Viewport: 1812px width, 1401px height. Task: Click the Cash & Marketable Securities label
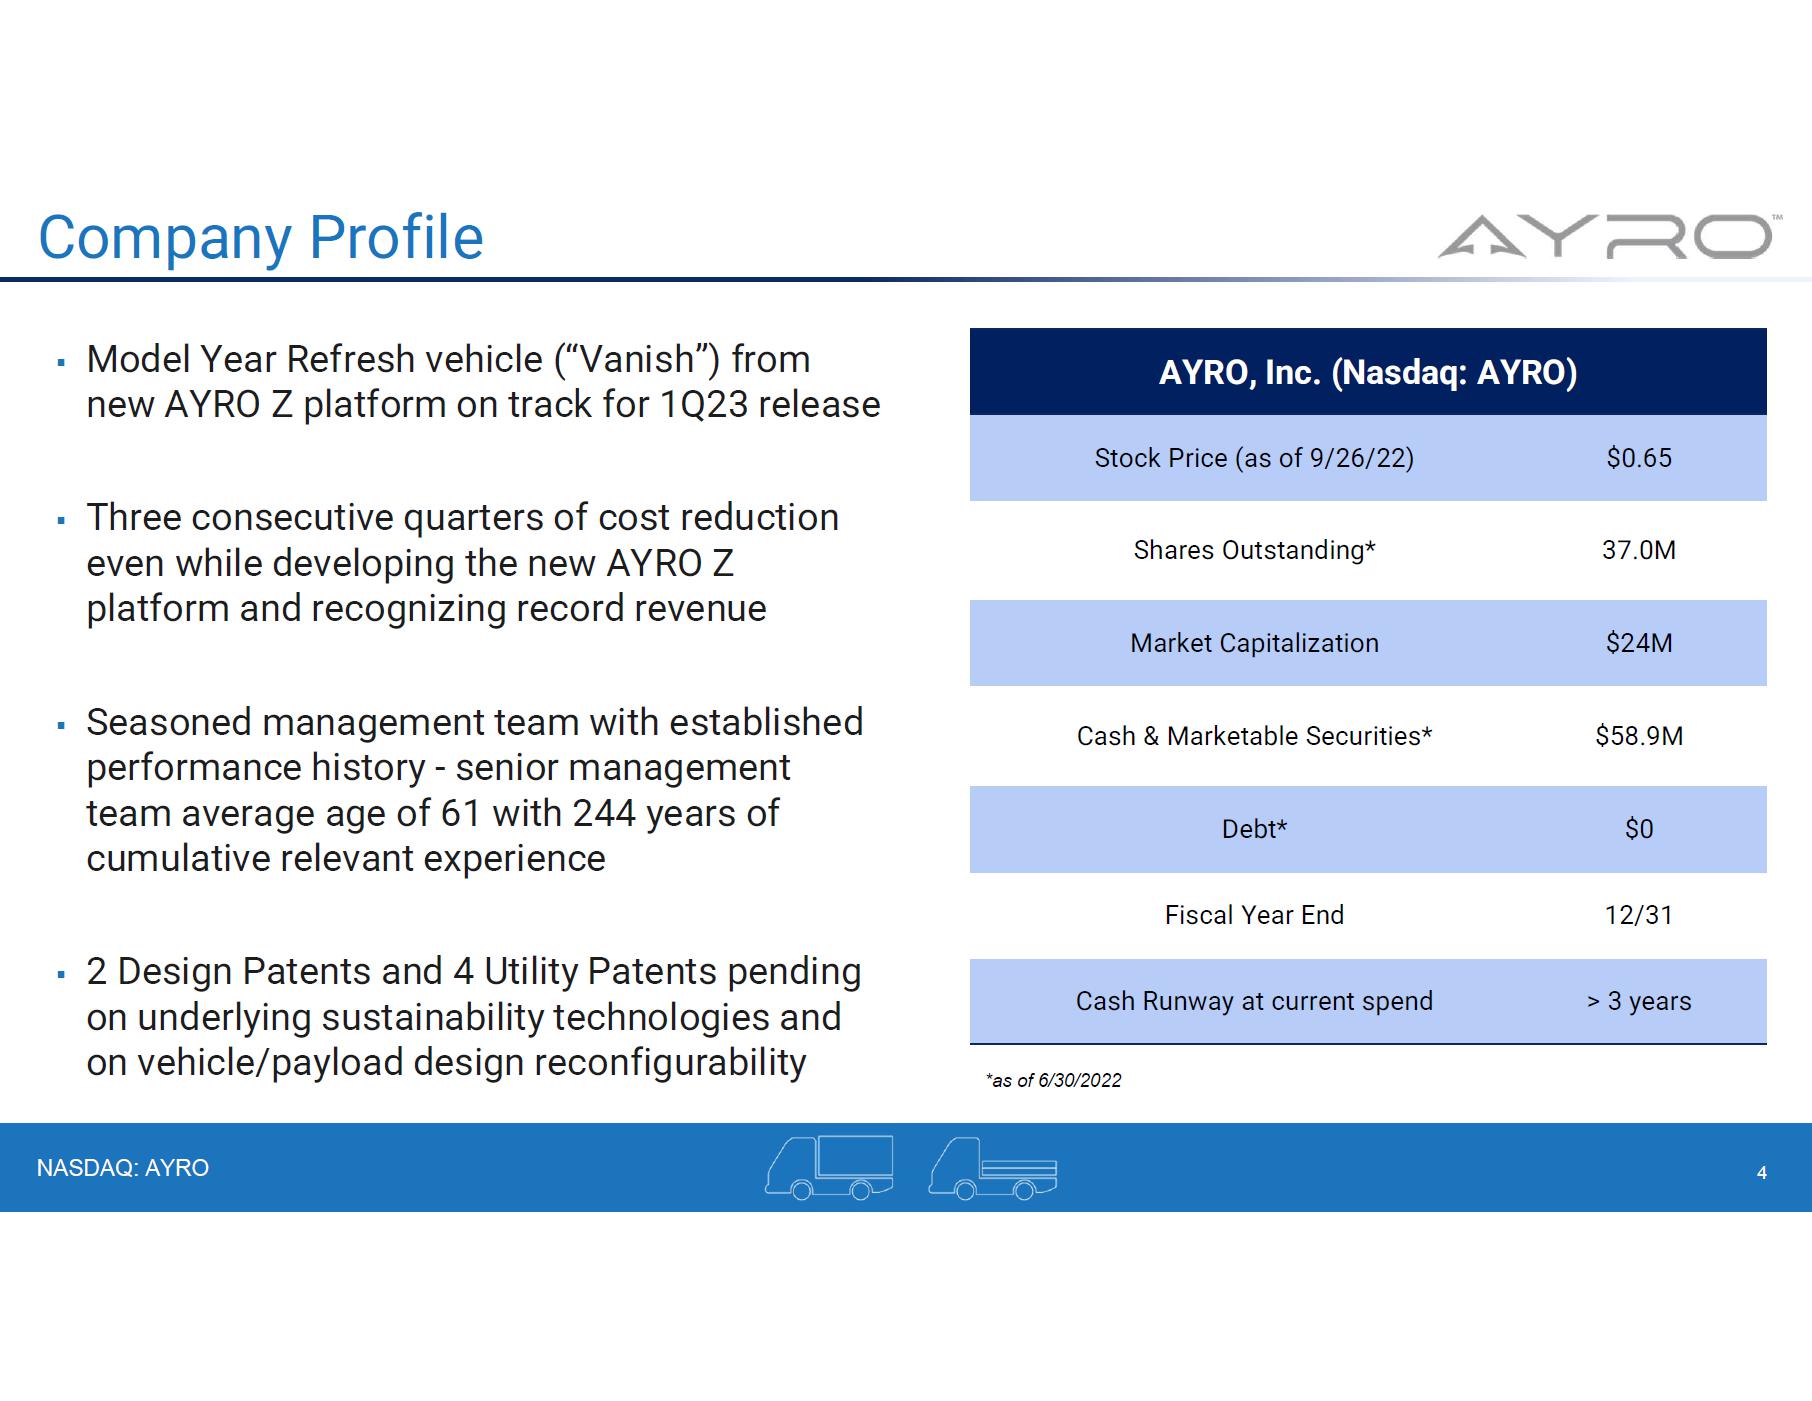[1253, 736]
